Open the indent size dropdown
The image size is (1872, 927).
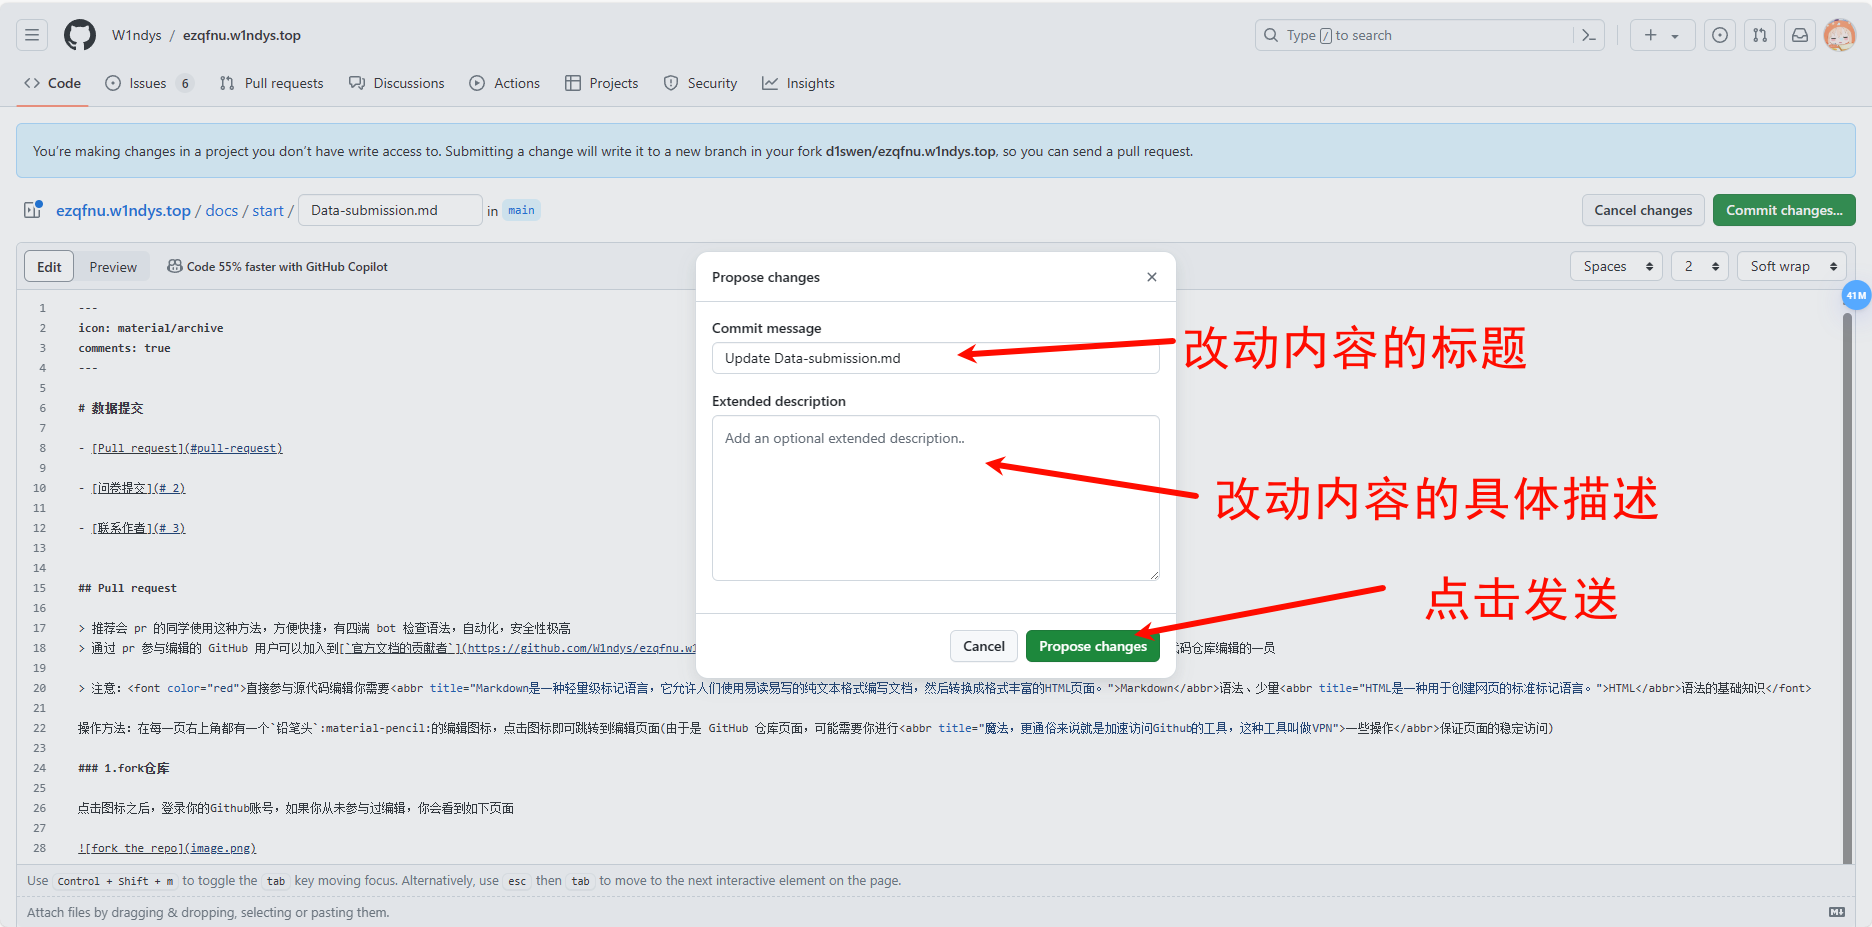pyautogui.click(x=1699, y=266)
